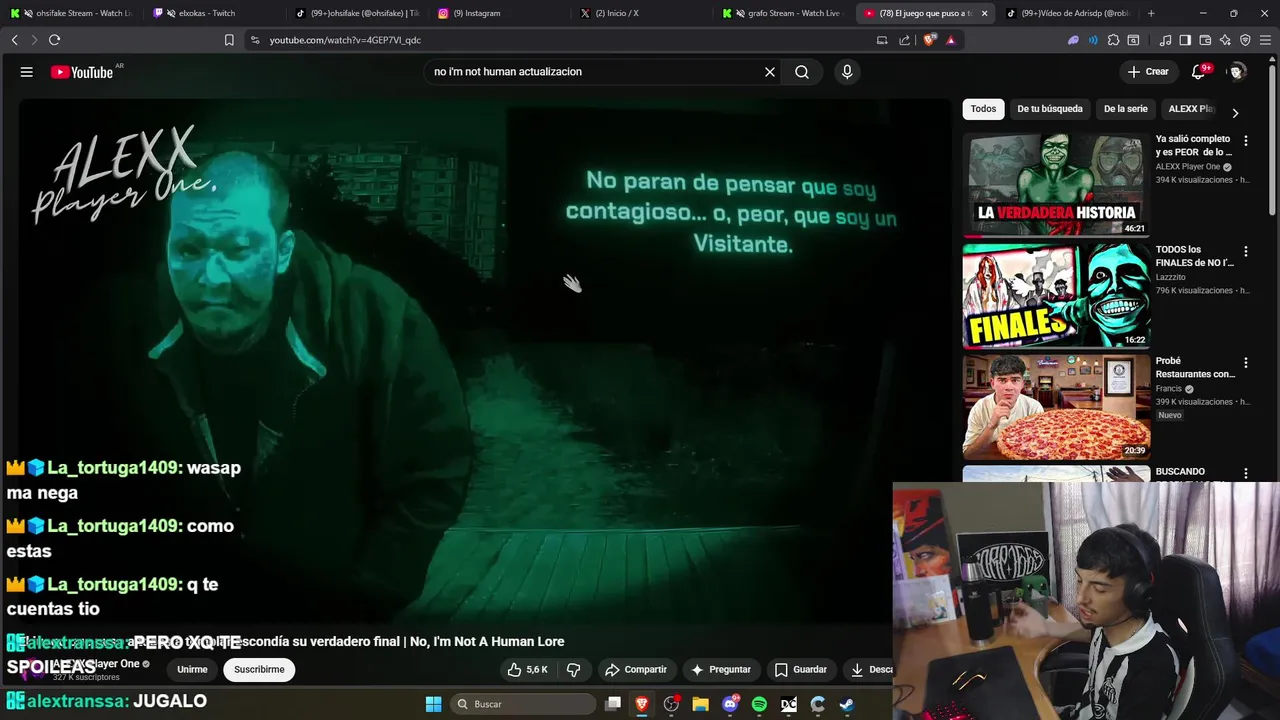Switch to the grafo Stream tab
Viewport: 1280px width, 720px height.
coord(783,13)
